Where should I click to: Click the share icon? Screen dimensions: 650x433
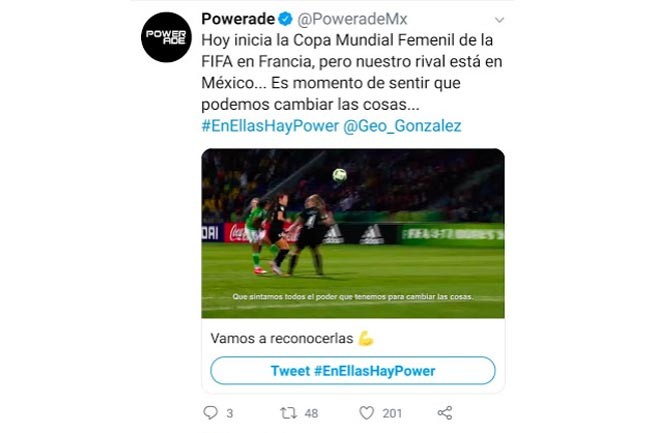coord(445,413)
